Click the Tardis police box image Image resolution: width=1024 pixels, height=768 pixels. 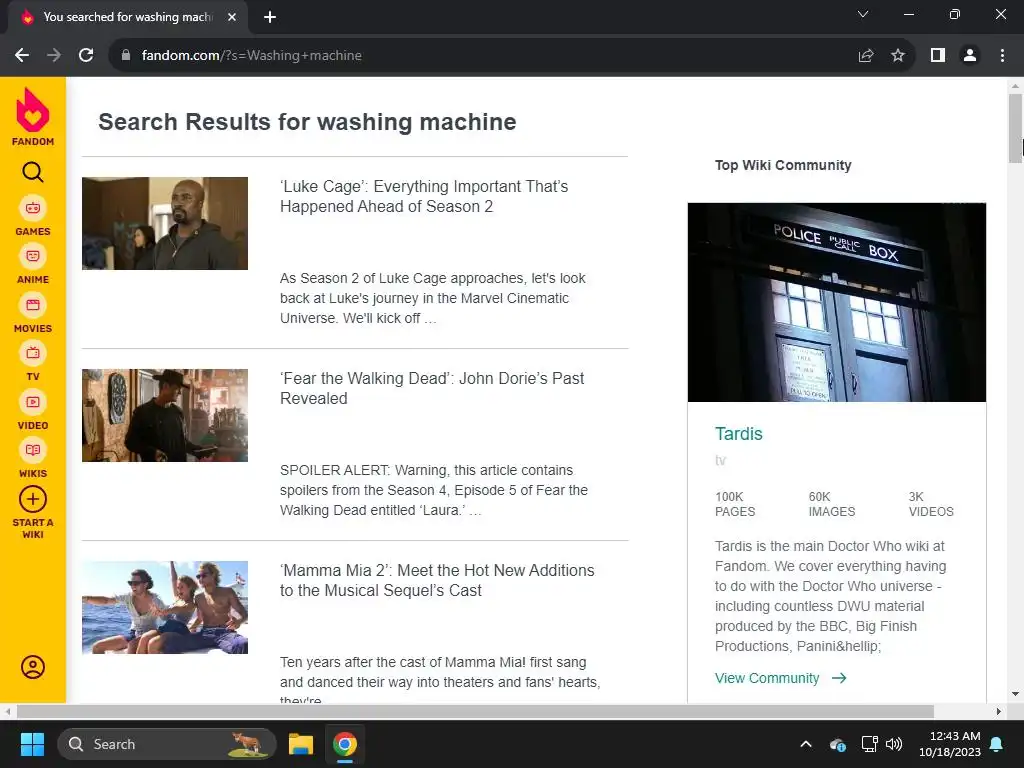[x=837, y=302]
